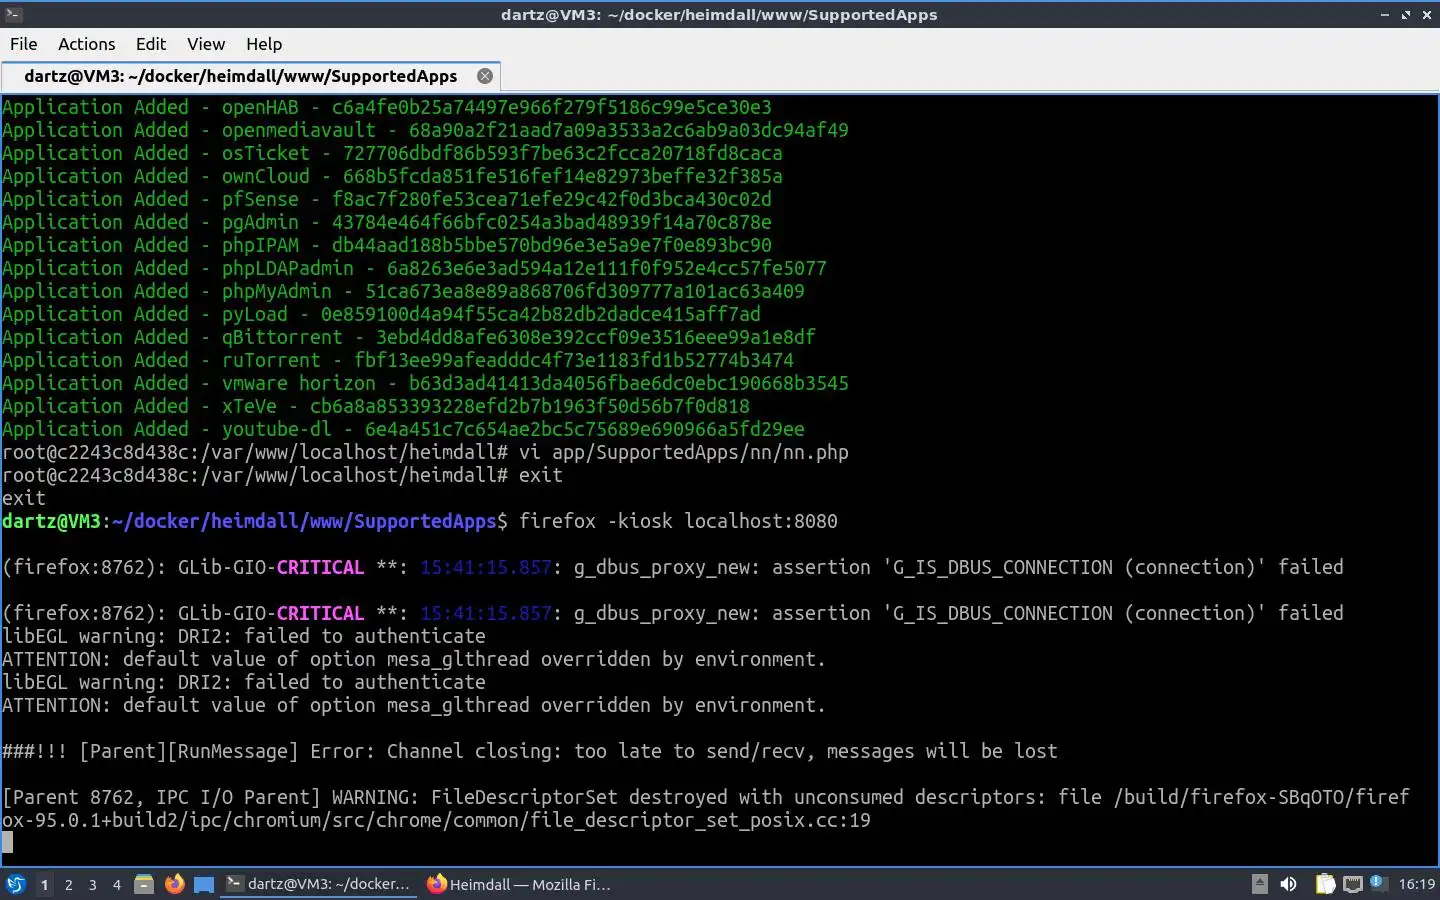1440x900 pixels.
Task: Open the volume control in tray
Action: coord(1289,884)
